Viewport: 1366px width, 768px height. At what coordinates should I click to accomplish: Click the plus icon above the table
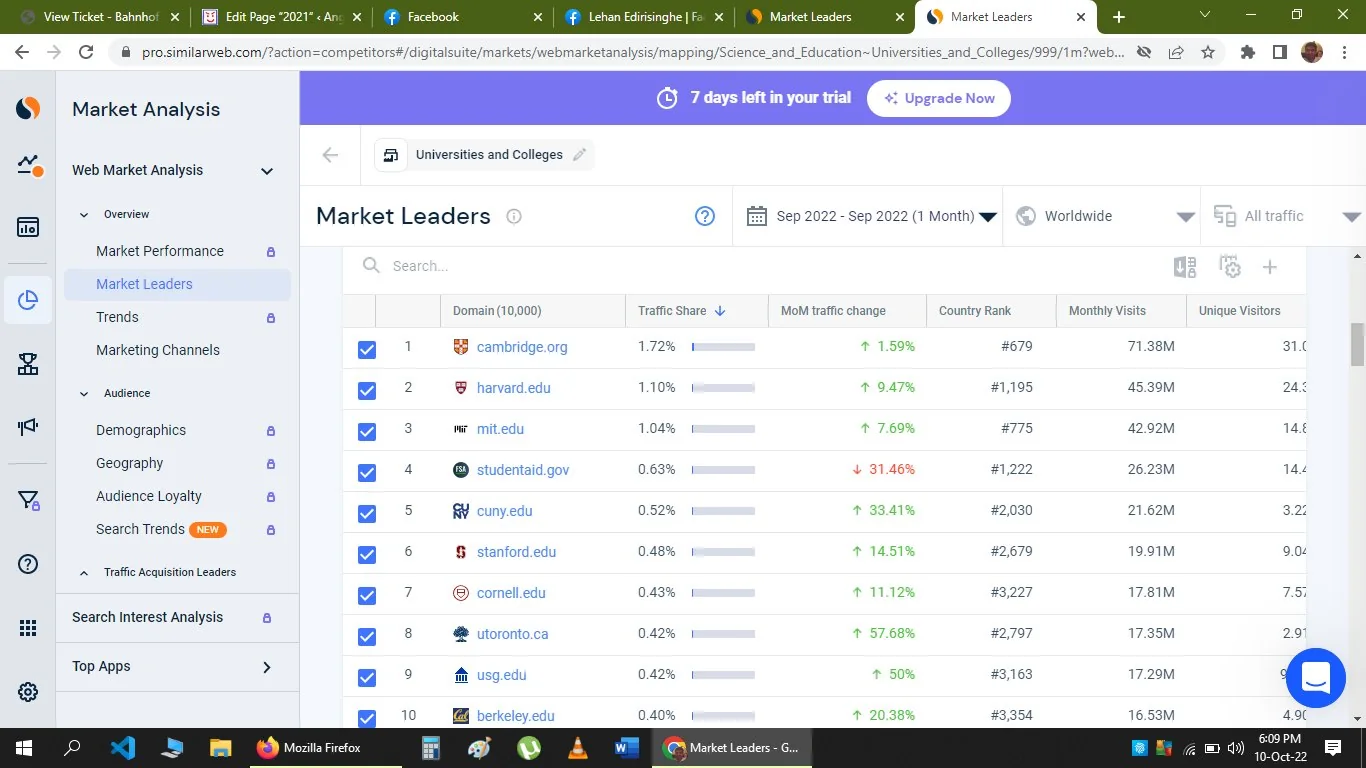[1270, 267]
